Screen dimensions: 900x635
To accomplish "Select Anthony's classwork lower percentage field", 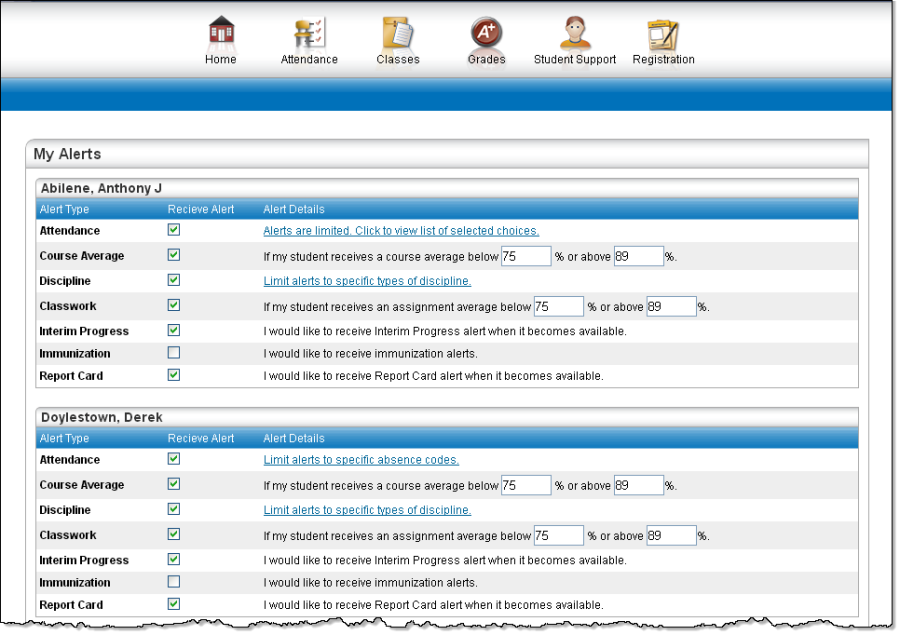I will (x=559, y=306).
